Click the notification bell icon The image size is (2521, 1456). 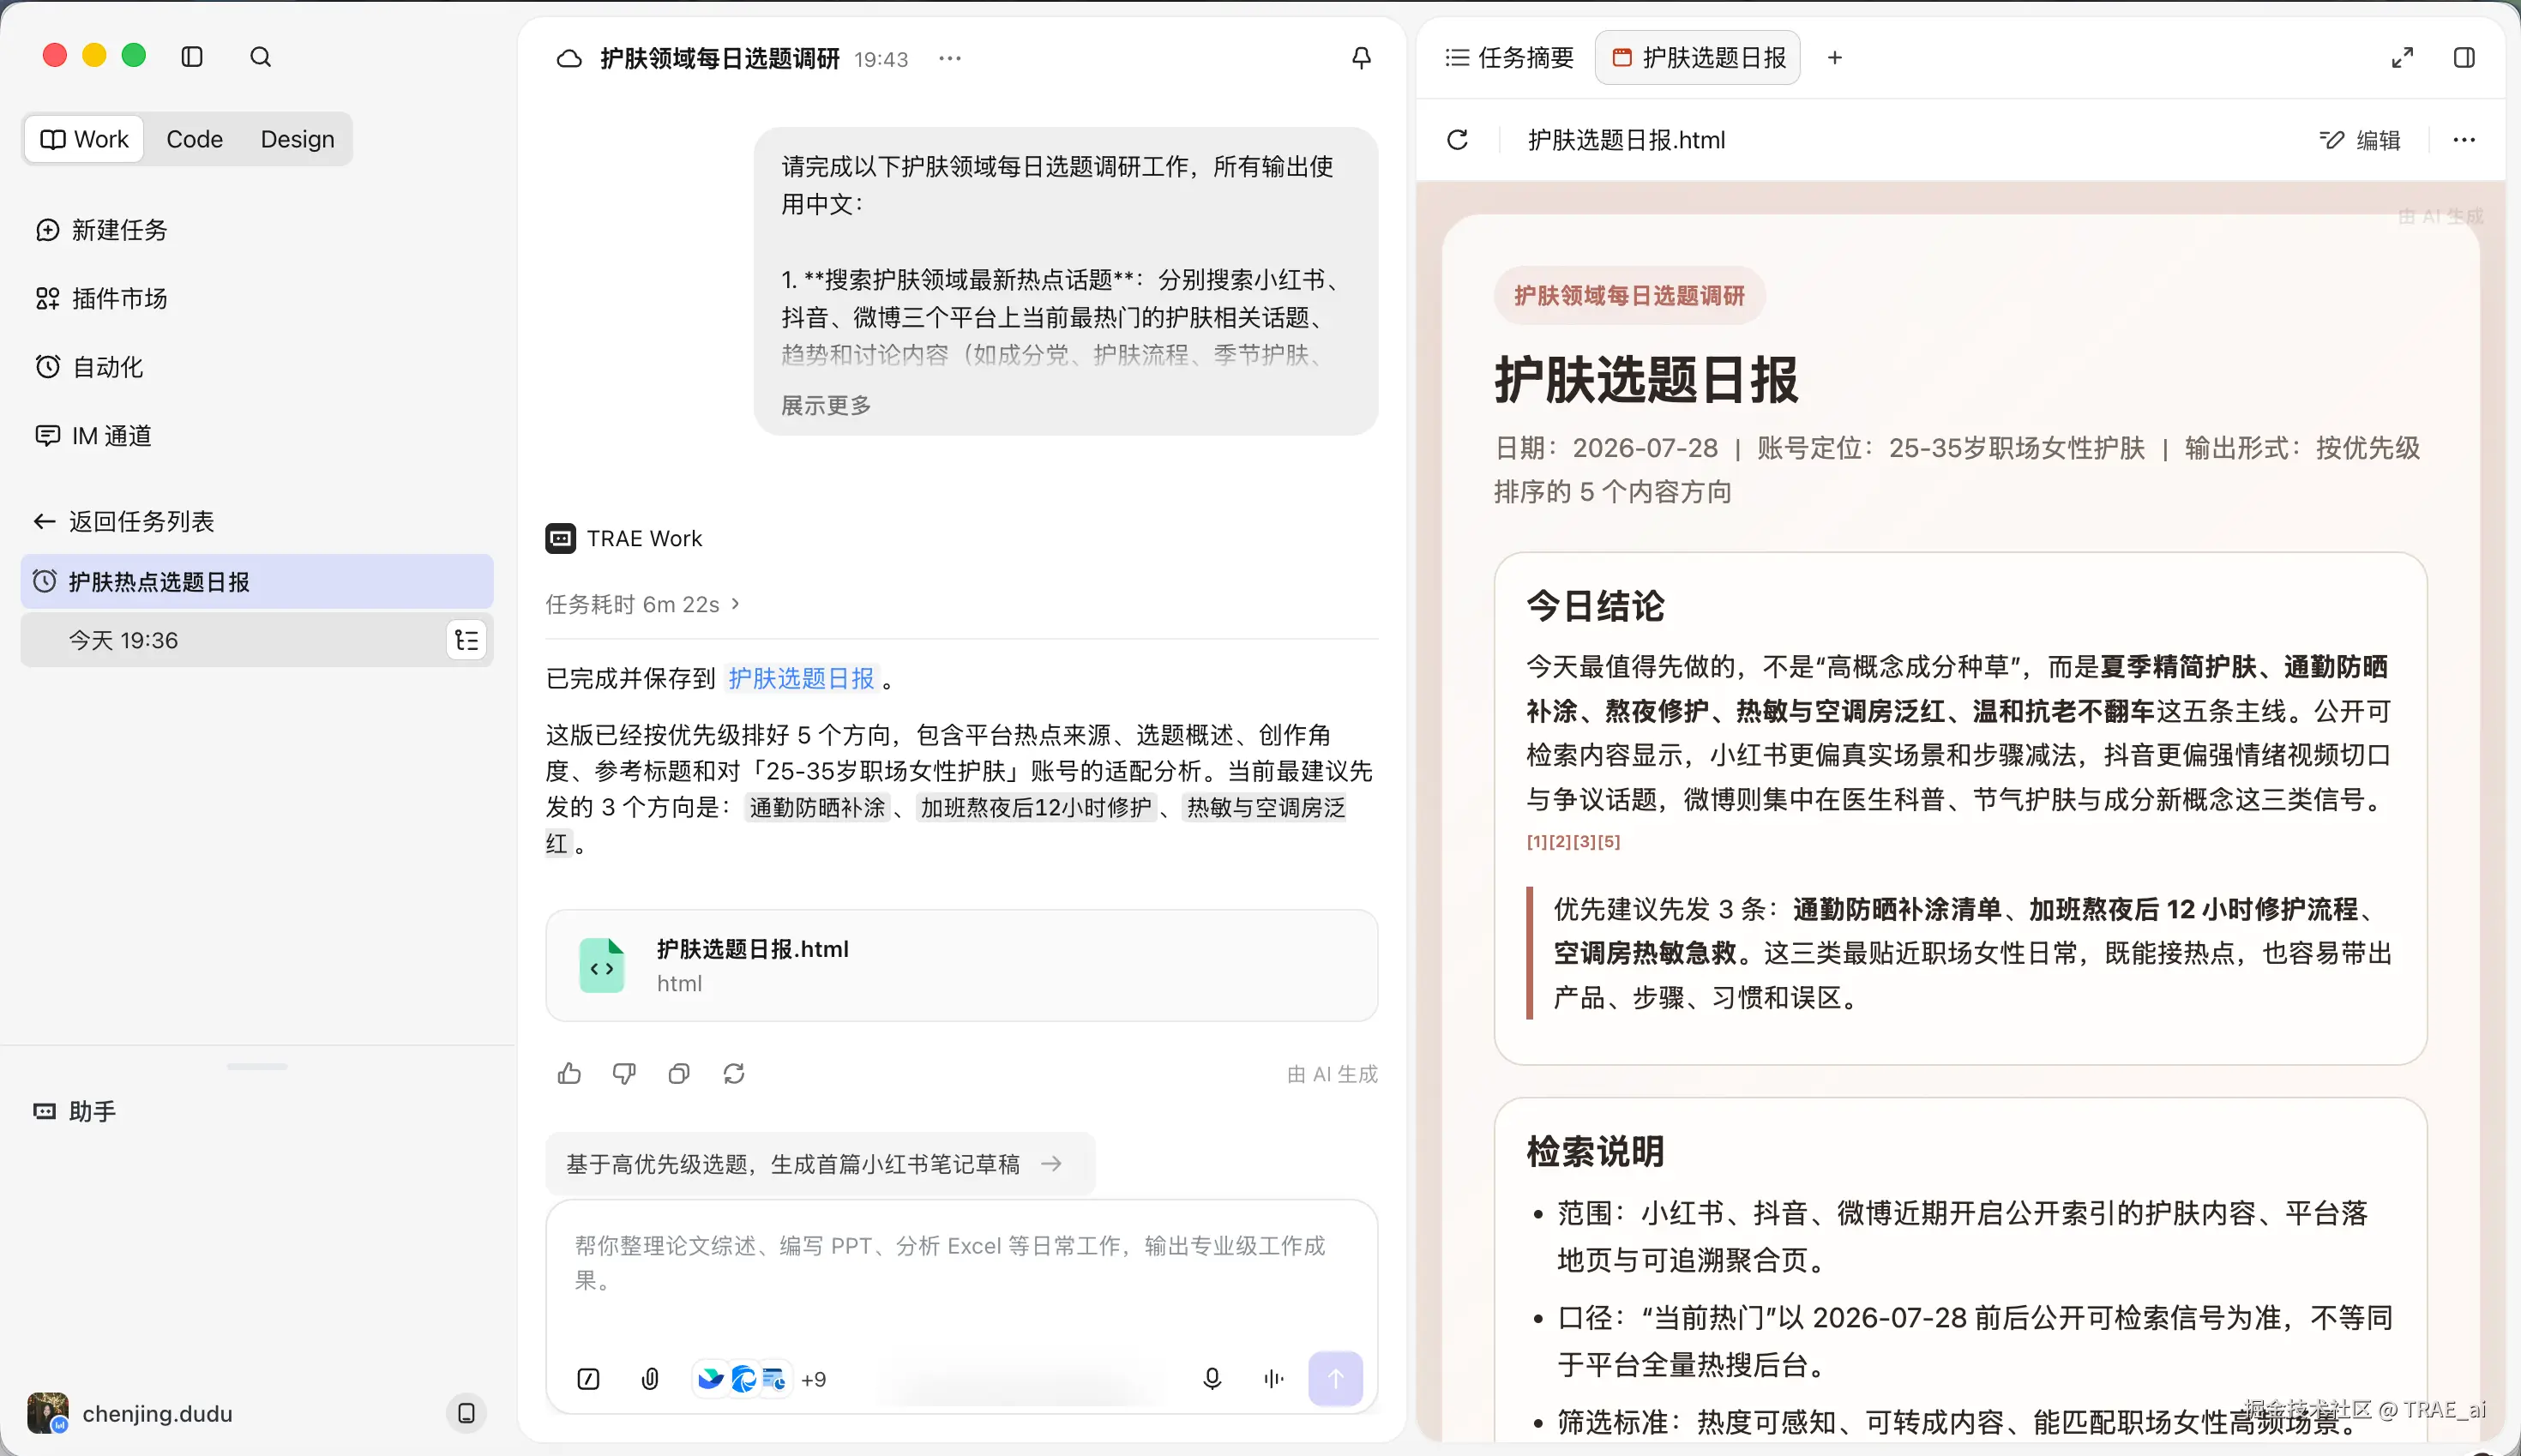[1361, 58]
